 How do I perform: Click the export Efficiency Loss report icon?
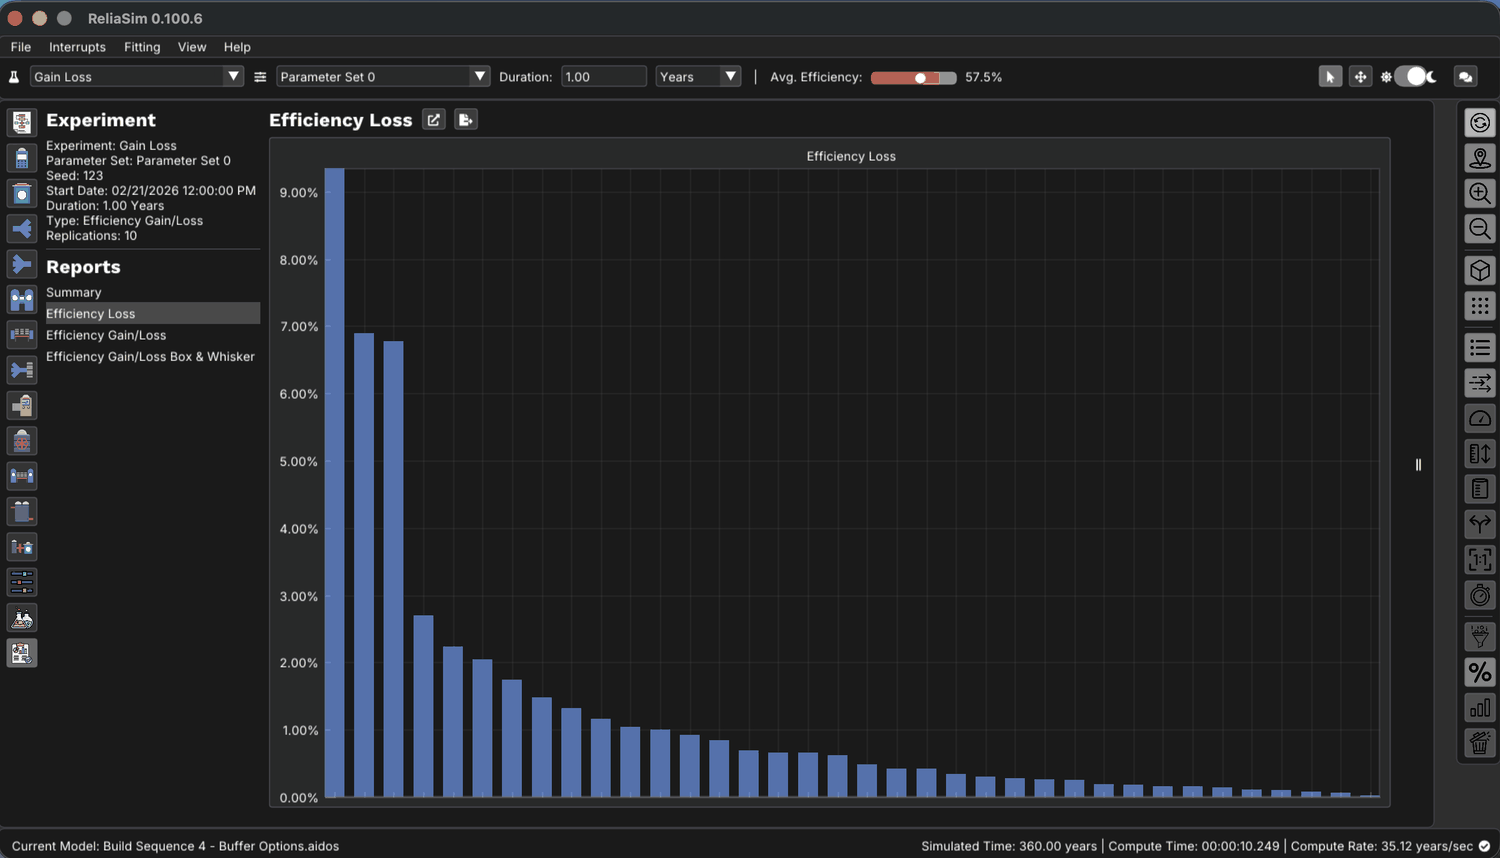tap(466, 120)
